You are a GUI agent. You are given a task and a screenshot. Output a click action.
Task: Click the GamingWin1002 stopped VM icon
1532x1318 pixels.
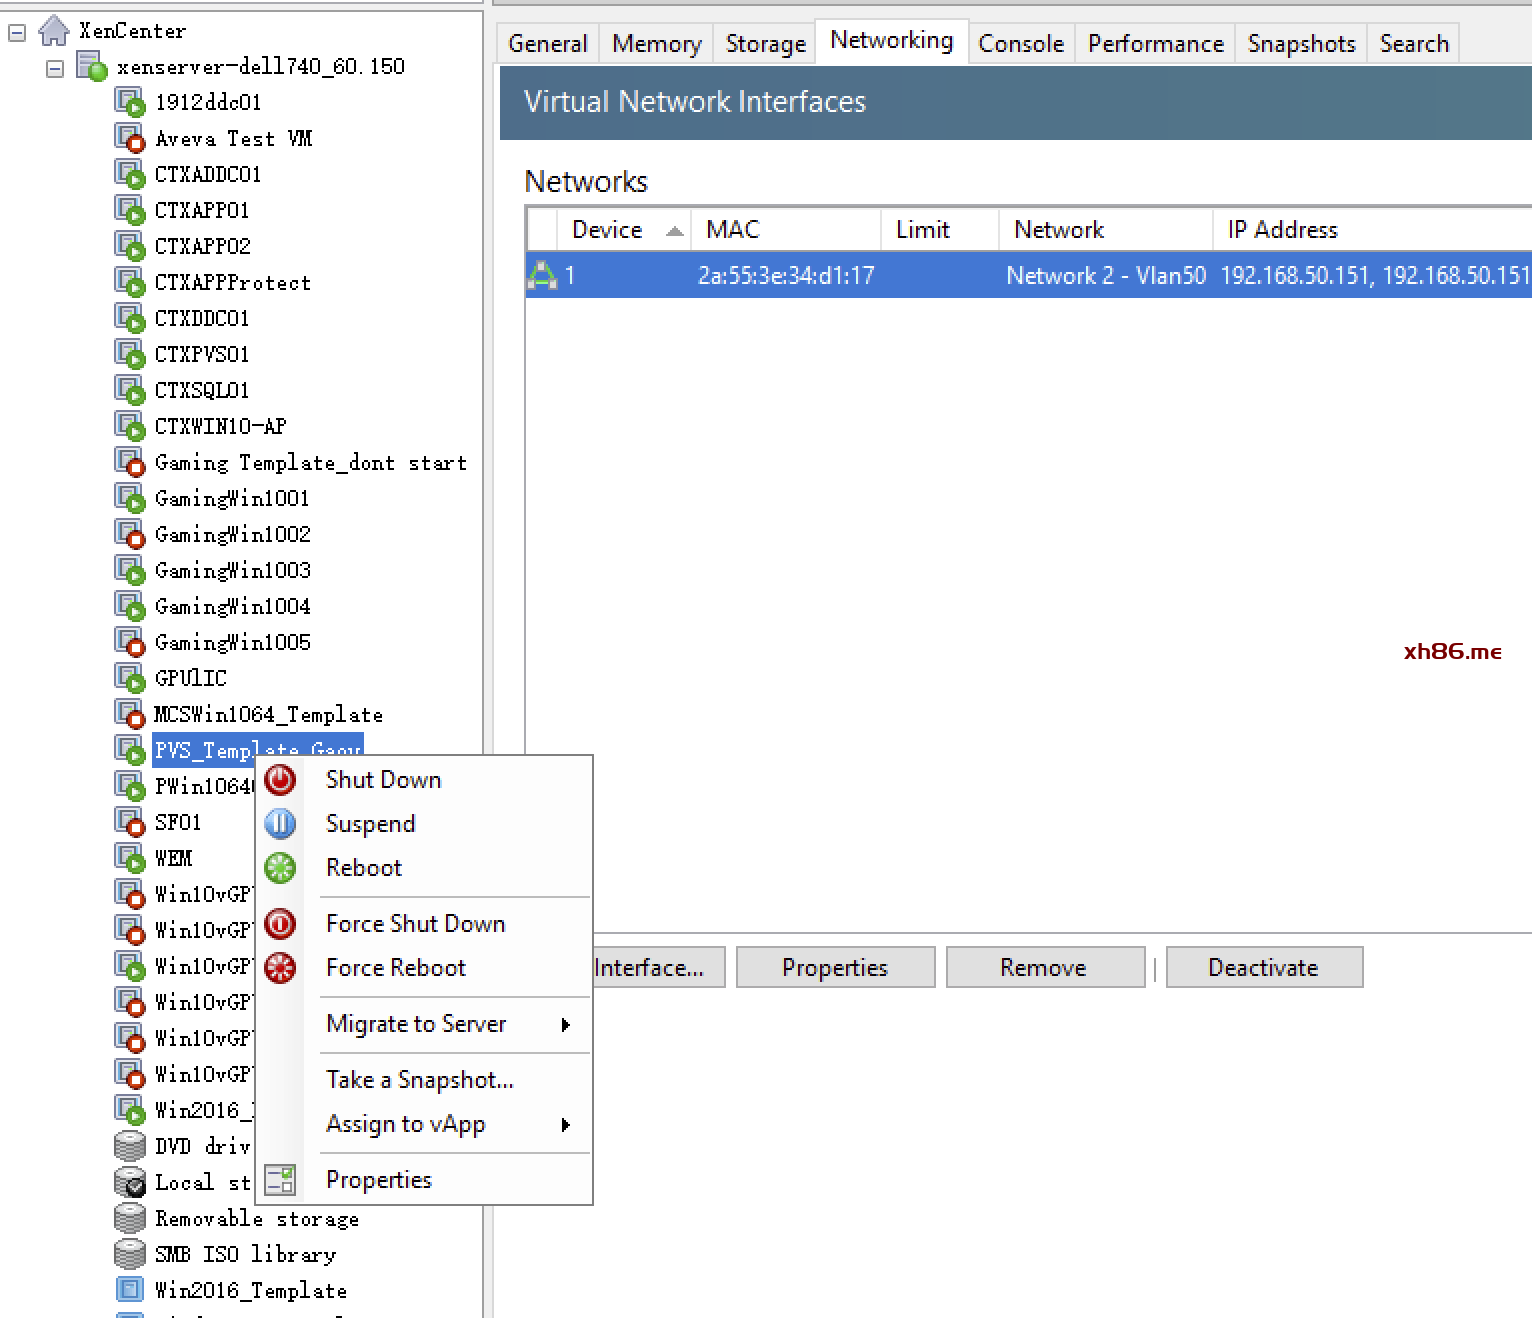[x=130, y=534]
